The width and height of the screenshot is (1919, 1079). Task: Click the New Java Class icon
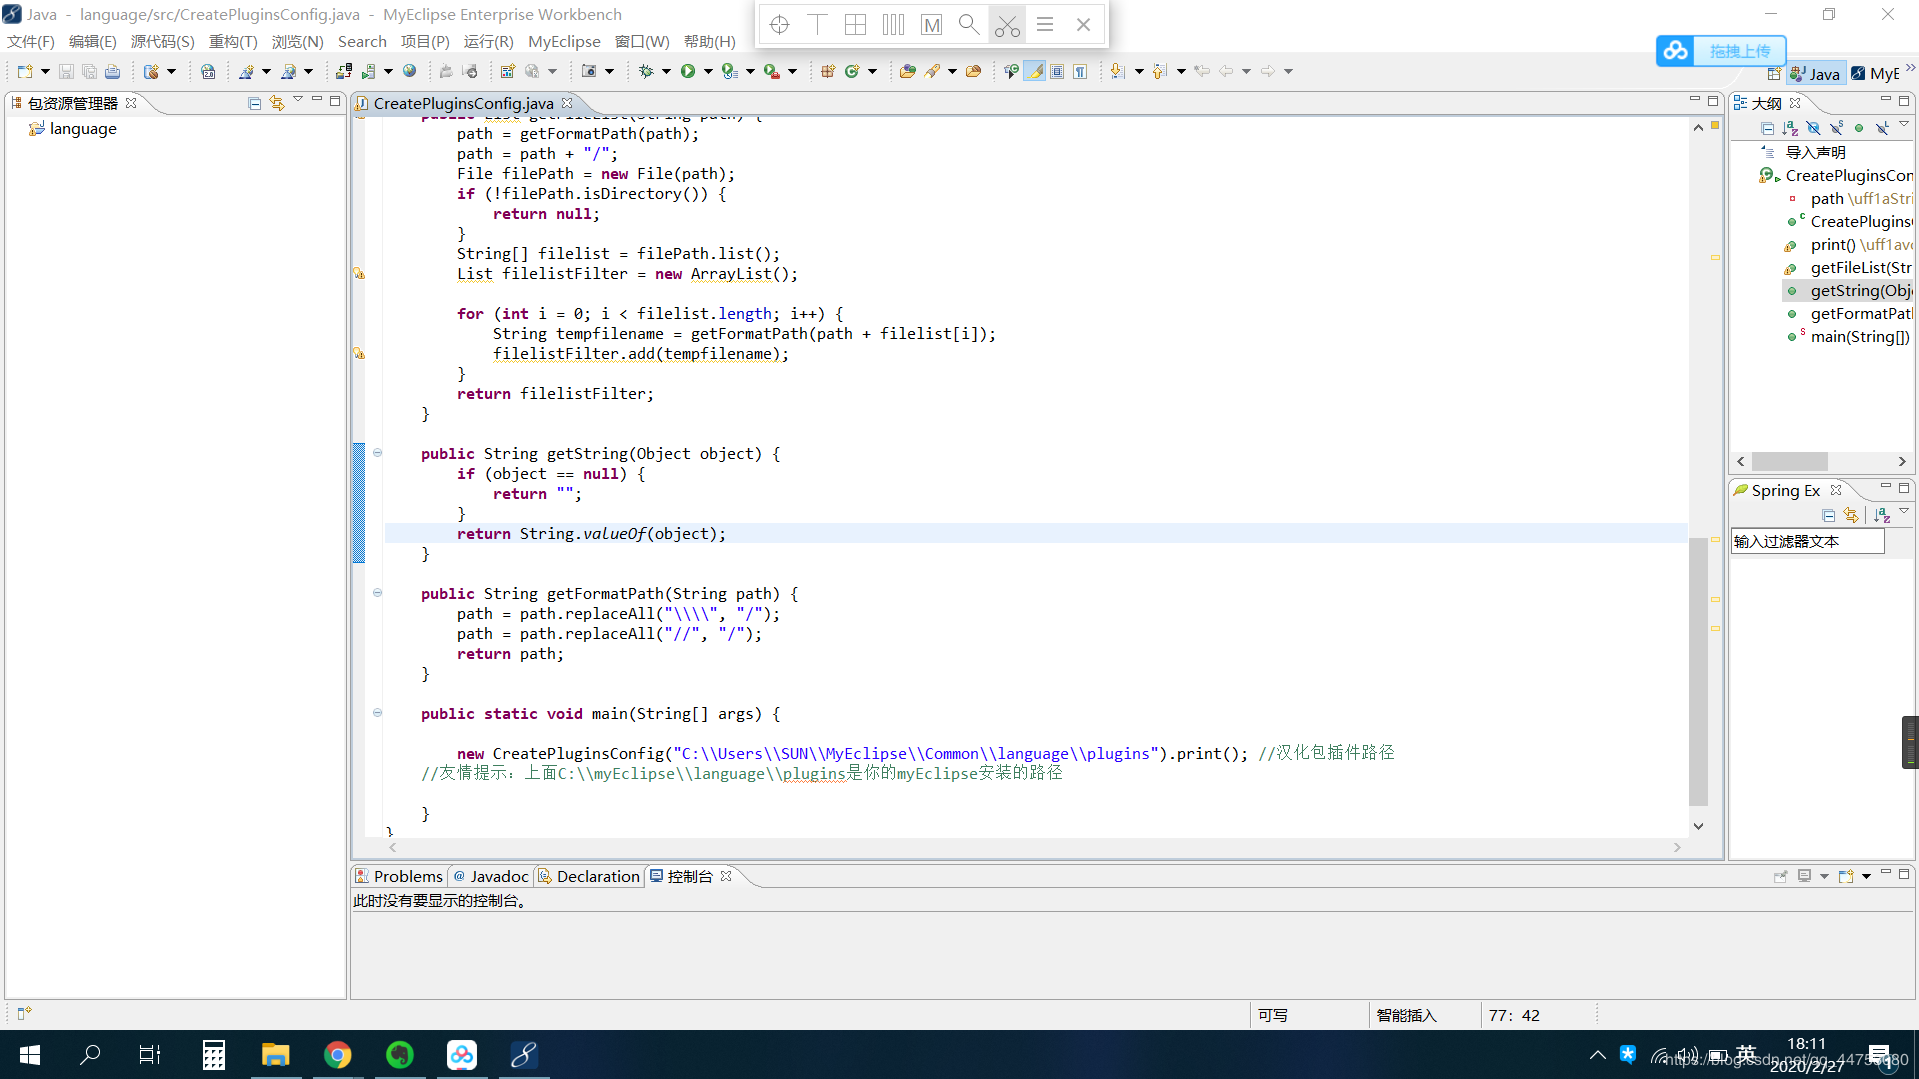[852, 71]
